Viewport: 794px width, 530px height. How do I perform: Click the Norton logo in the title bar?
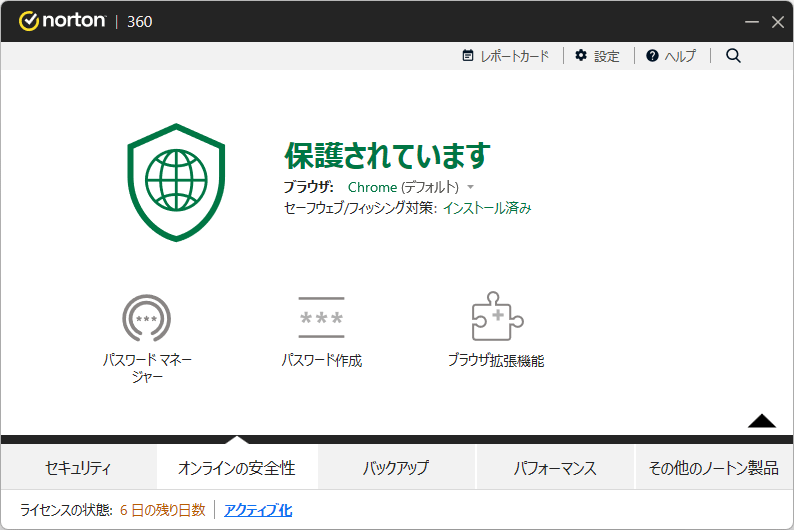62,21
